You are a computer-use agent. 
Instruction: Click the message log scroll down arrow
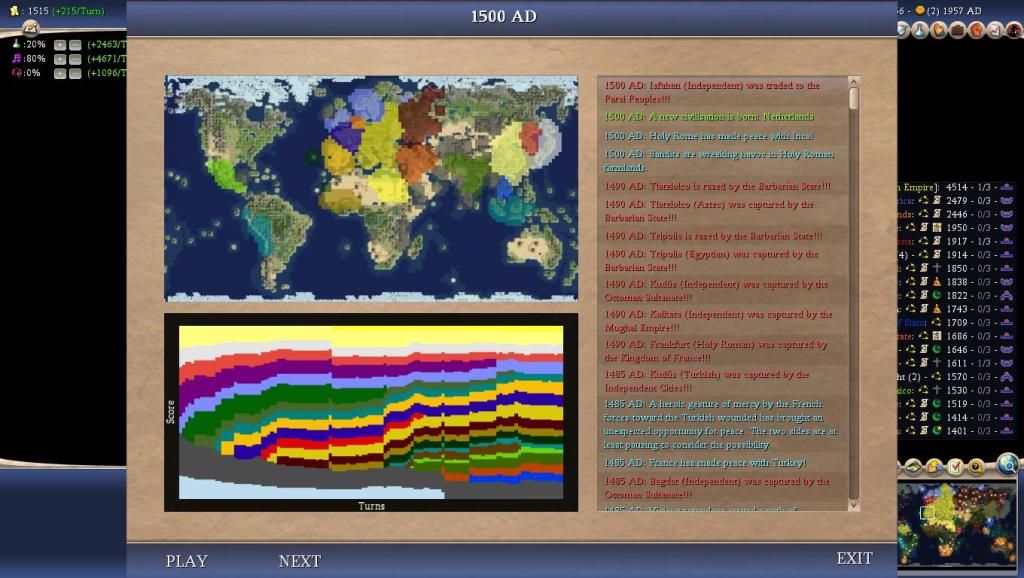853,506
